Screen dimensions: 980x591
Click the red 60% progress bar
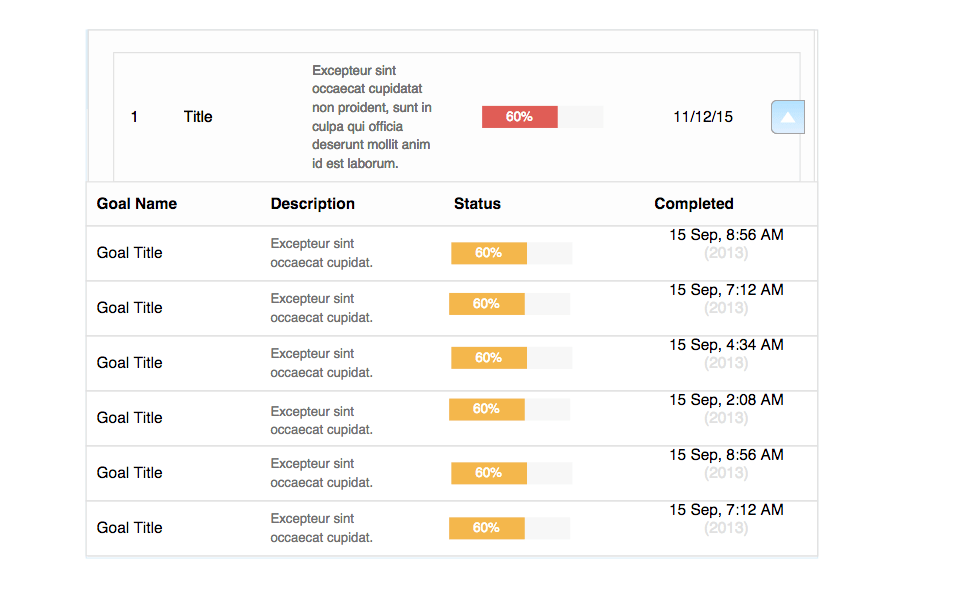tap(520, 117)
